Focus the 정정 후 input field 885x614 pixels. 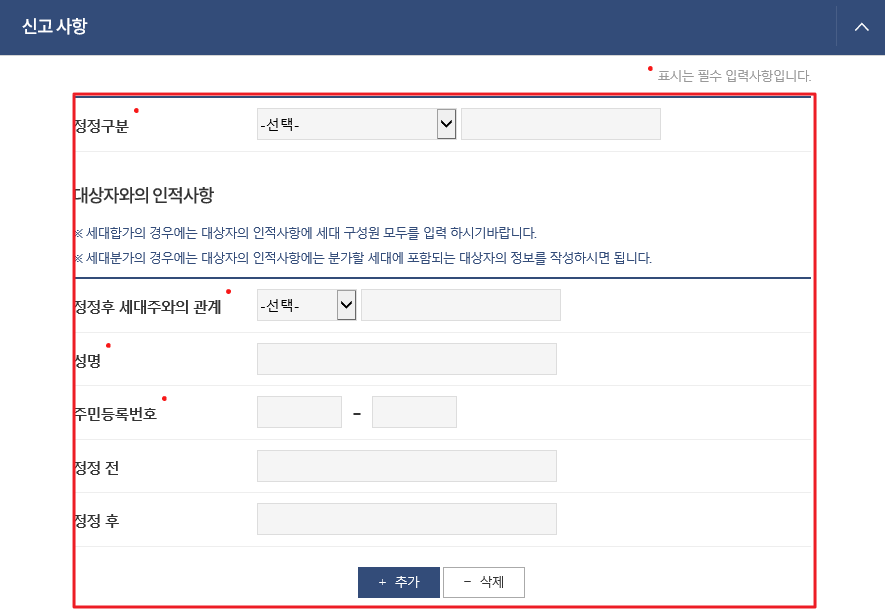coord(406,519)
